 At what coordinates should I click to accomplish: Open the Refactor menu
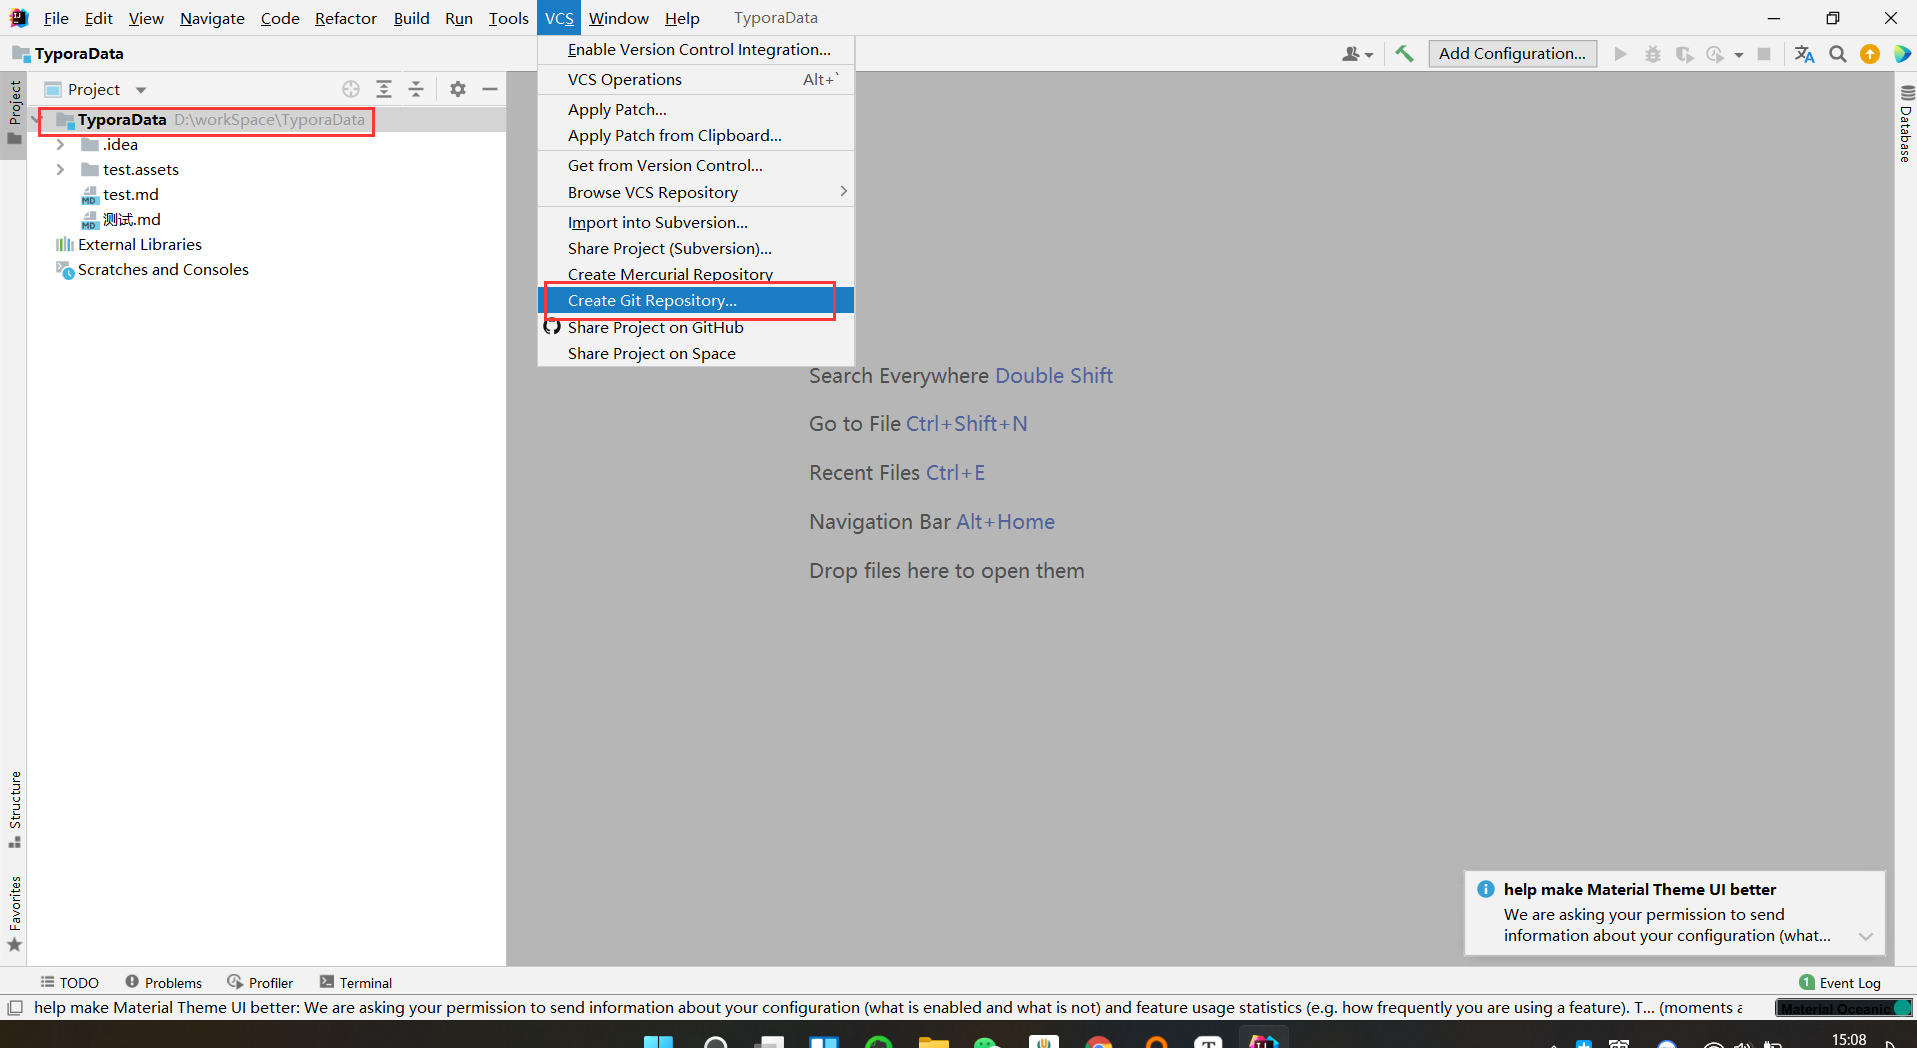pyautogui.click(x=345, y=18)
